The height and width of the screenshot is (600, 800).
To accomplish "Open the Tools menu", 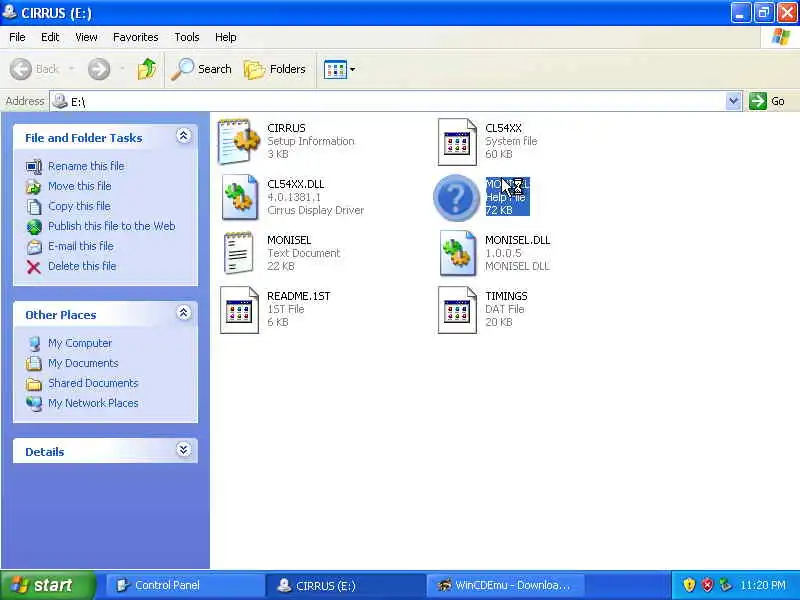I will (x=187, y=37).
